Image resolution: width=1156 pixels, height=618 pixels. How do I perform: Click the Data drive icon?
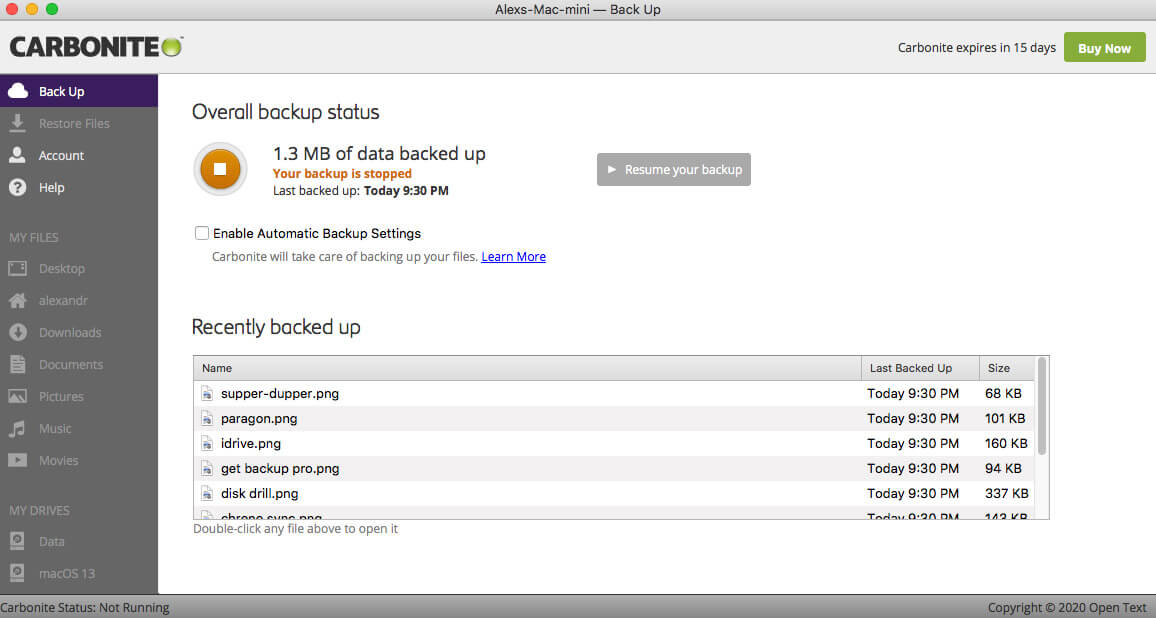pyautogui.click(x=17, y=542)
